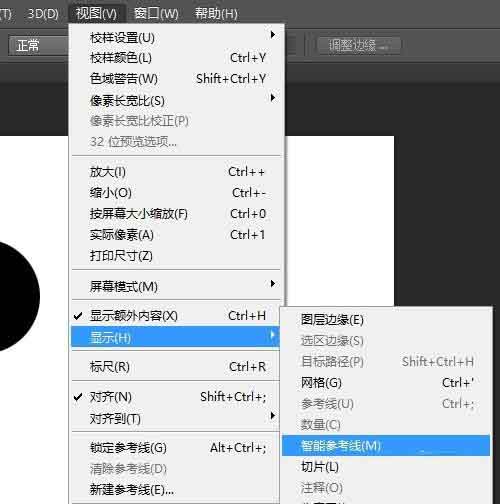
Task: Expand the 校样设置(U) submenu
Action: coord(176,37)
